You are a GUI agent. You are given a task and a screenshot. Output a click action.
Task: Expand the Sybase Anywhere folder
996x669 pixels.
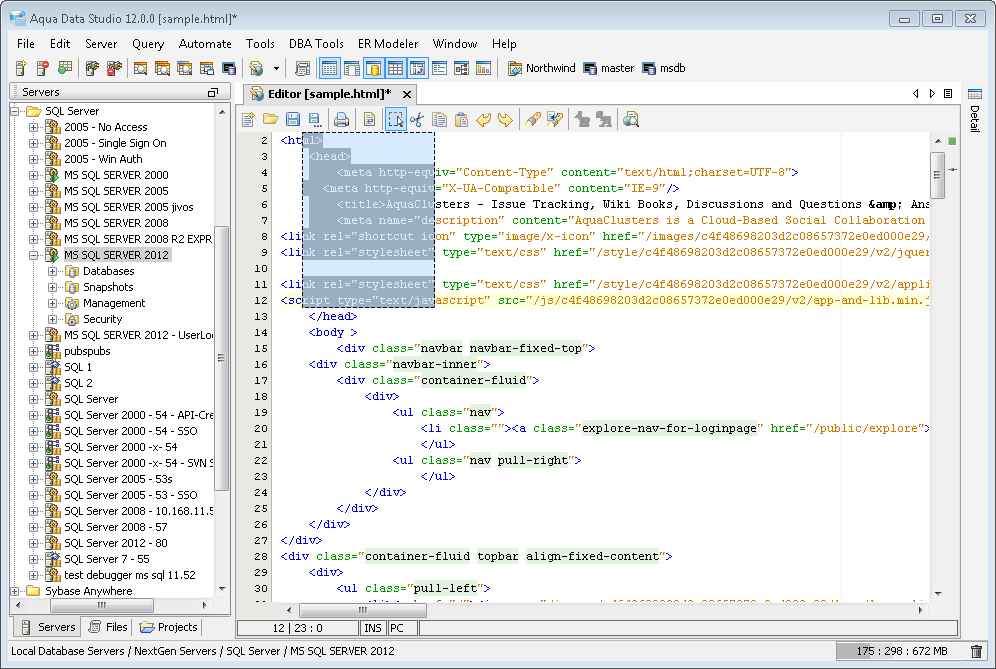[x=16, y=591]
